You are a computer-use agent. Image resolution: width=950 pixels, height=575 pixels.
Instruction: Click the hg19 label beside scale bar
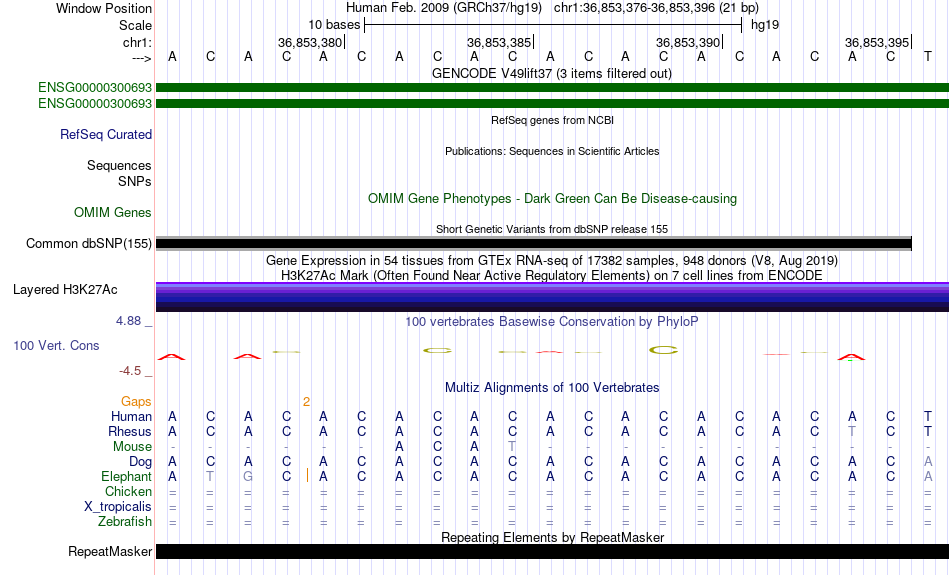point(765,25)
